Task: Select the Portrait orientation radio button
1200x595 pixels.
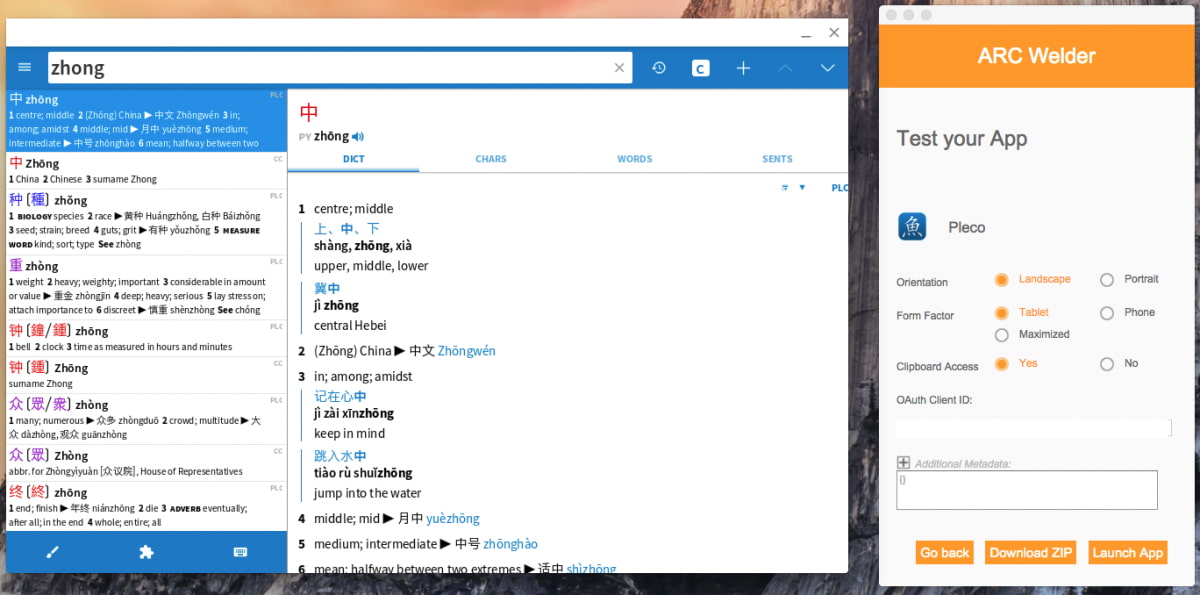Action: pyautogui.click(x=1107, y=281)
